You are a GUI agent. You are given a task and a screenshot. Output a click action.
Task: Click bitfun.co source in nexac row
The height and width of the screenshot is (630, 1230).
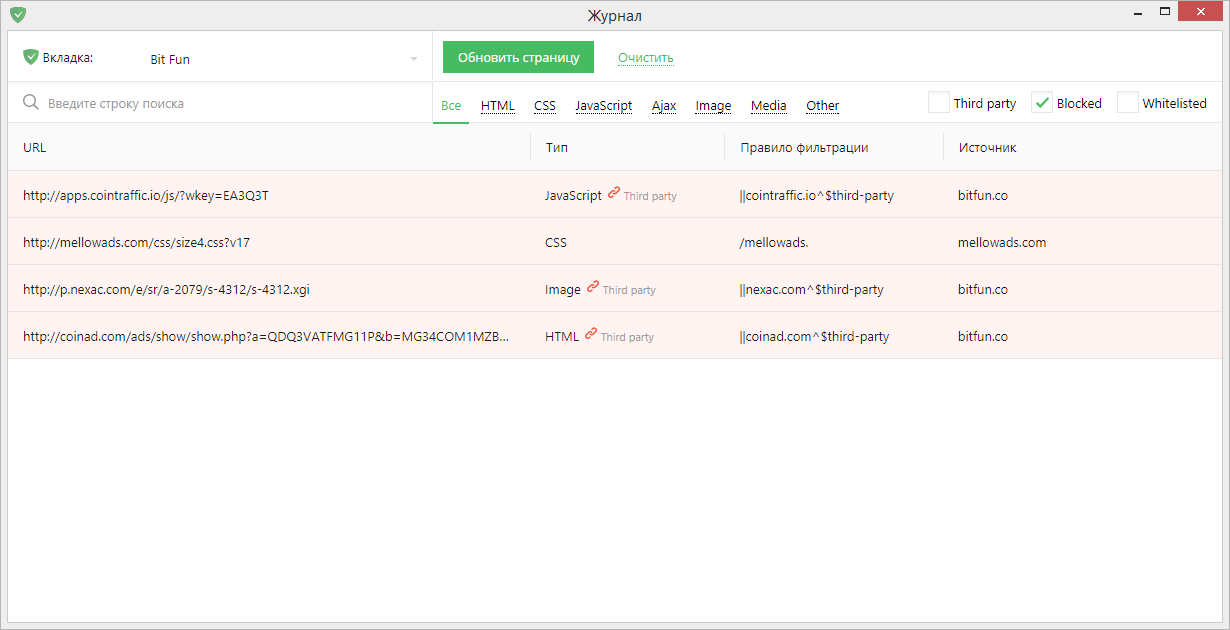tap(983, 289)
